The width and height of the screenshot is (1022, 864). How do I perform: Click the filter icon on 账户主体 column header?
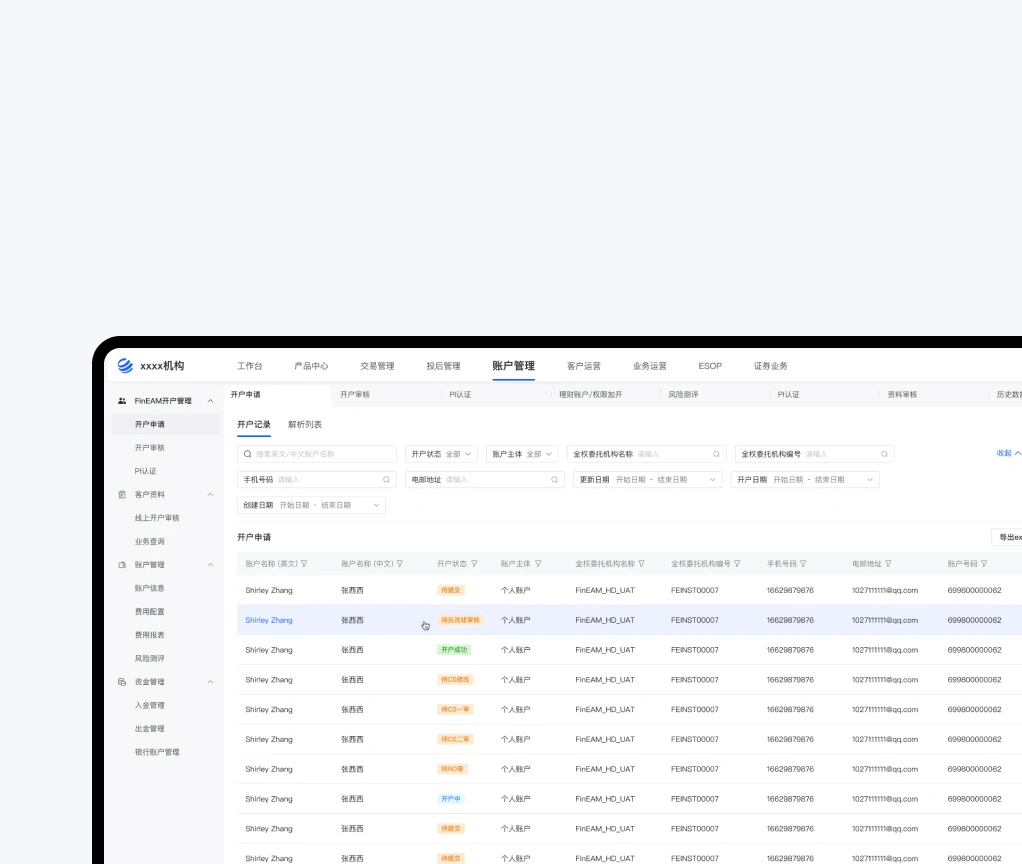[538, 564]
